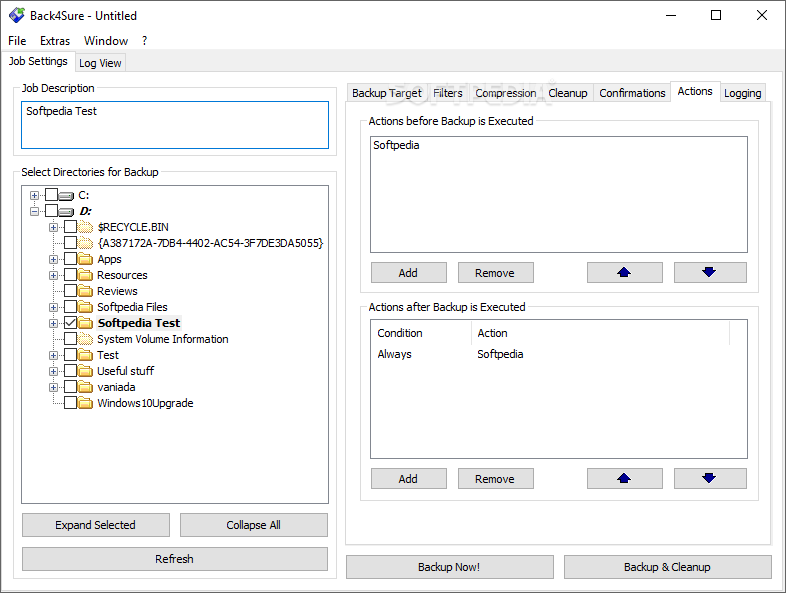Switch to the Log View tab
786x593 pixels.
pyautogui.click(x=100, y=63)
